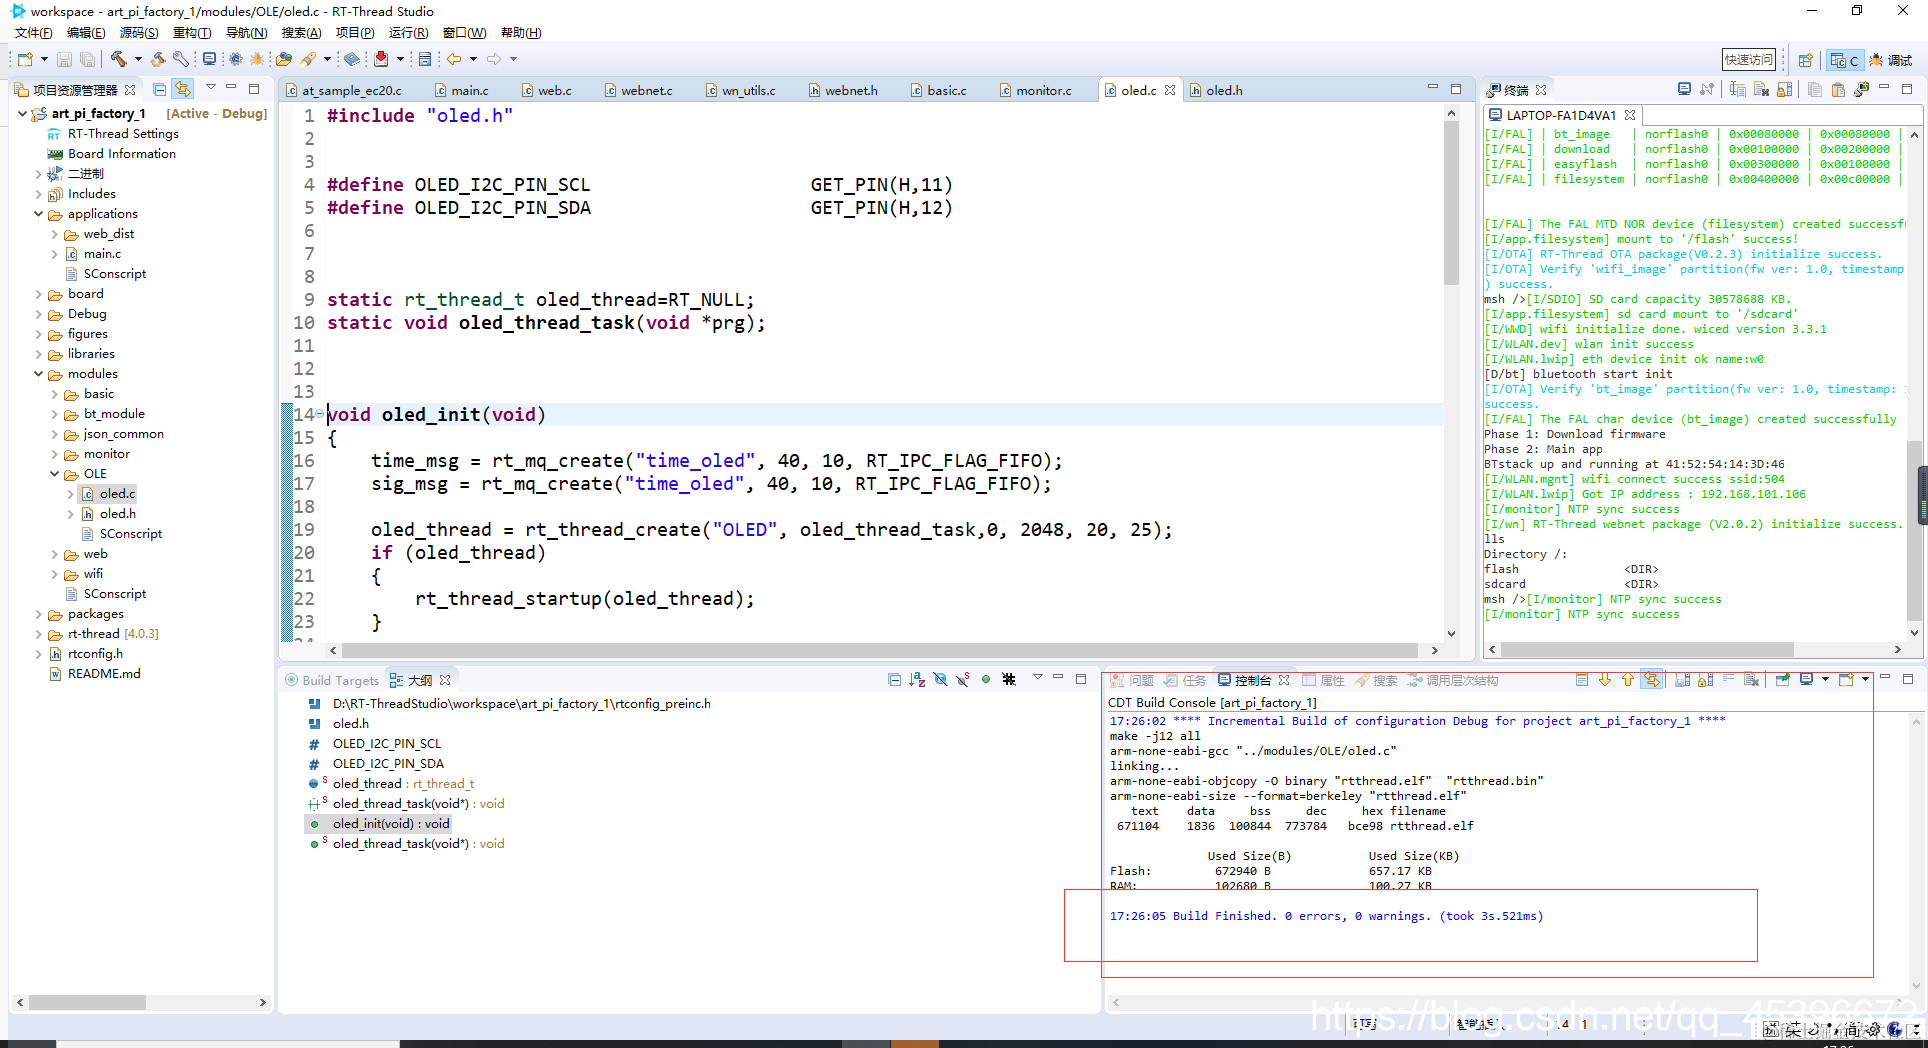Toggle hide fields in outline
Viewport: 1928px width, 1048px height.
click(940, 680)
